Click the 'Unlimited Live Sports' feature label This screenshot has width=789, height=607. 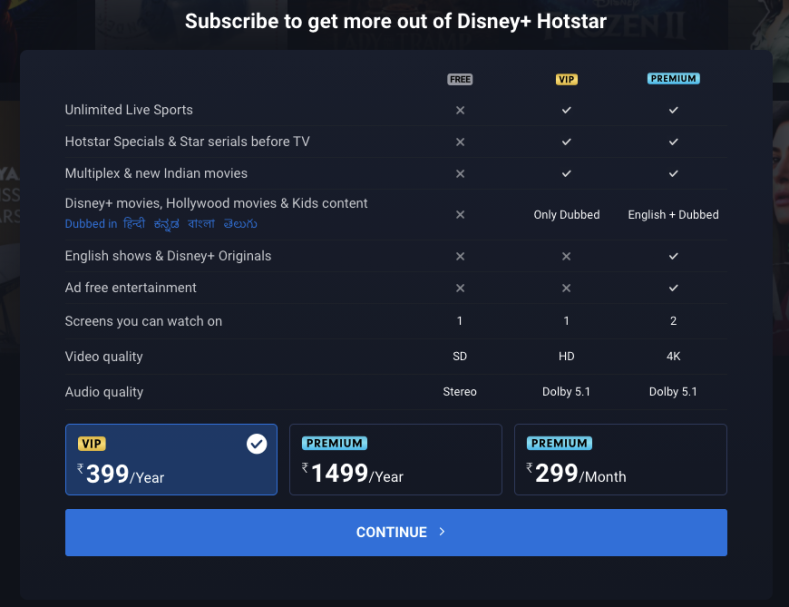click(x=129, y=110)
